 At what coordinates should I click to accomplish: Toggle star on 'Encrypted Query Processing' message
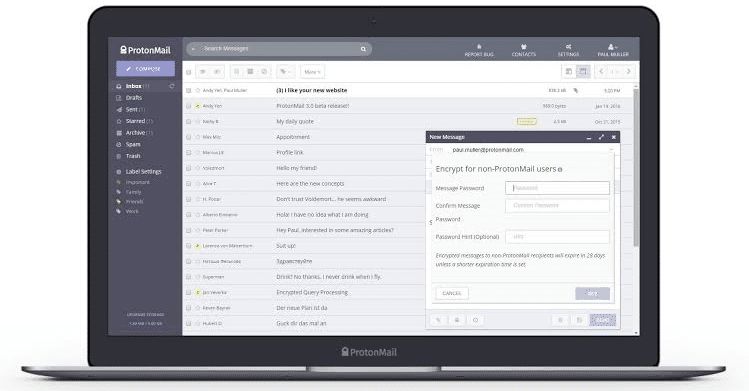point(197,292)
